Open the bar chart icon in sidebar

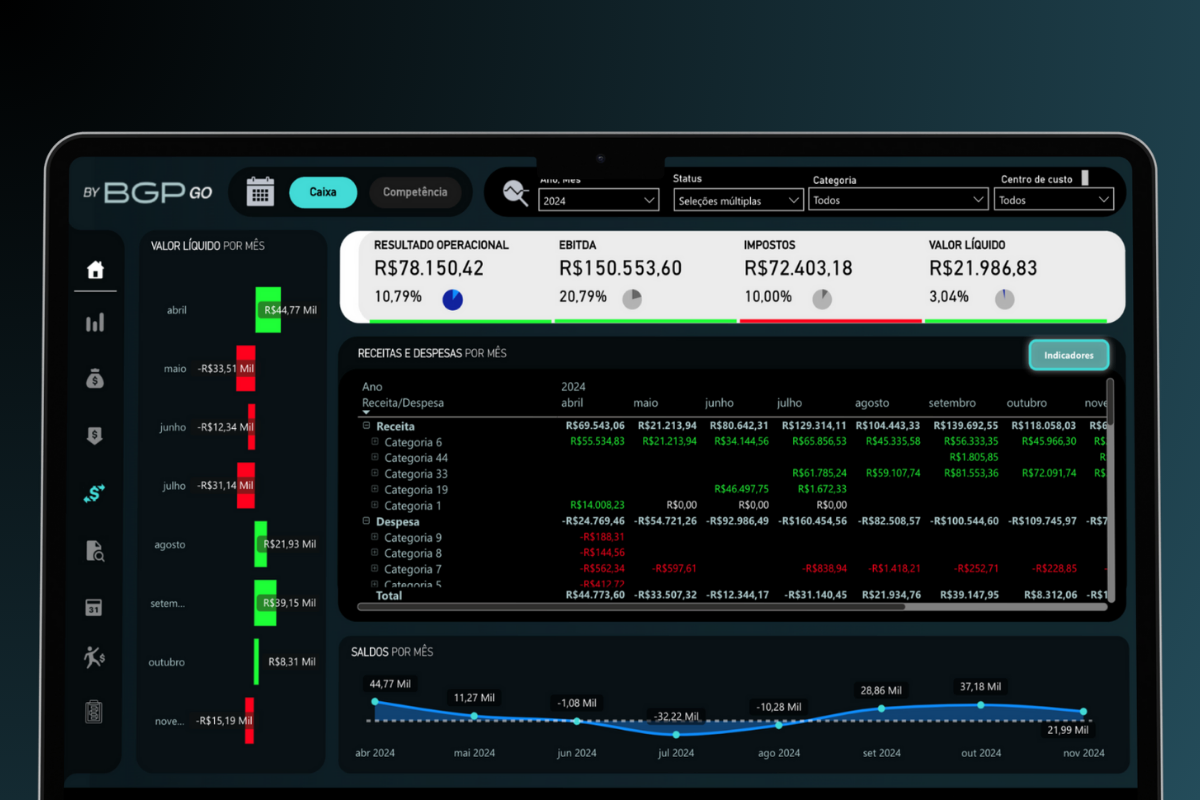[x=95, y=323]
